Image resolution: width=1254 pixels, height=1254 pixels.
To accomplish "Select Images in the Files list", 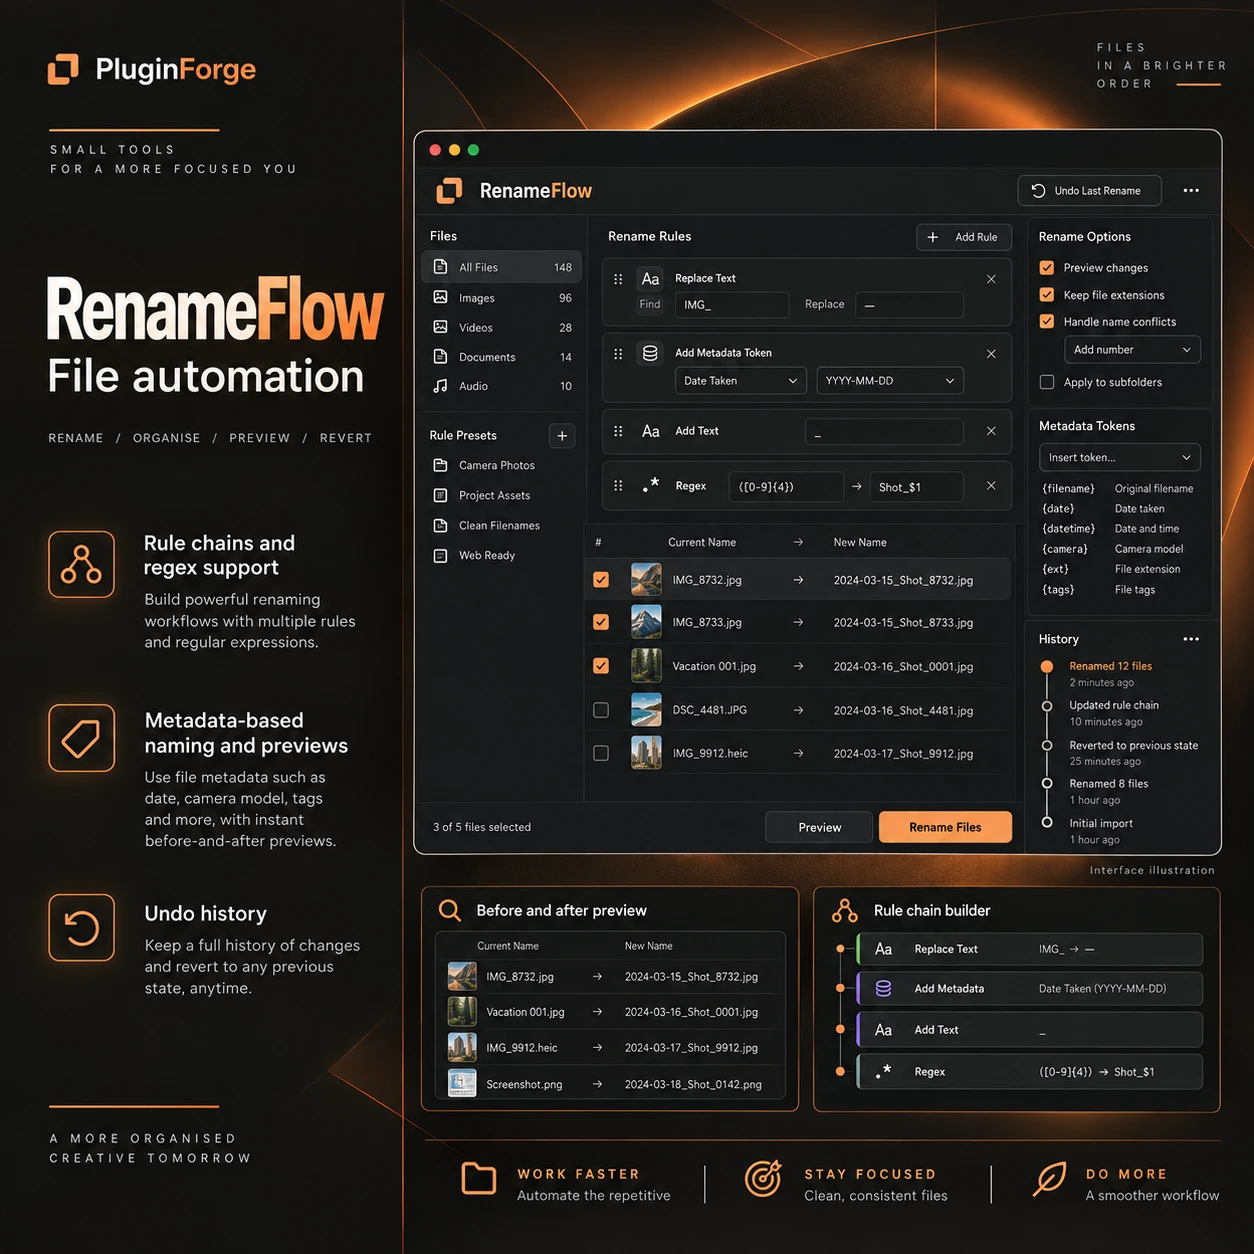I will click(502, 298).
